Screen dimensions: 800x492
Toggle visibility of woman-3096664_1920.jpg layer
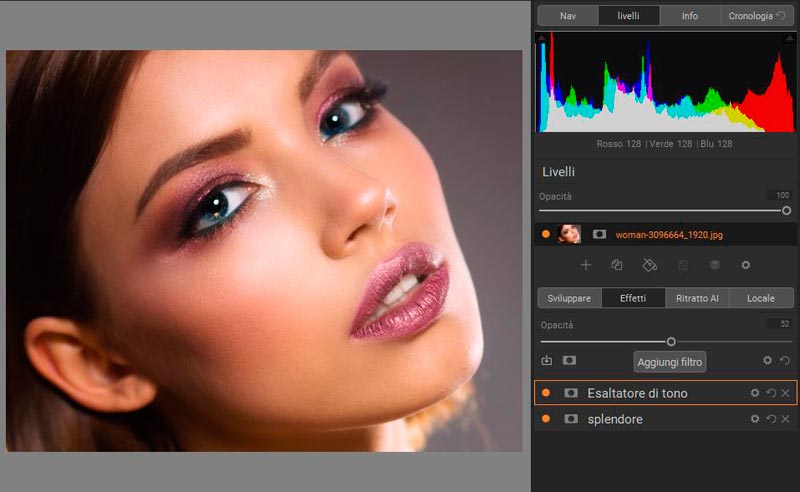pyautogui.click(x=546, y=234)
